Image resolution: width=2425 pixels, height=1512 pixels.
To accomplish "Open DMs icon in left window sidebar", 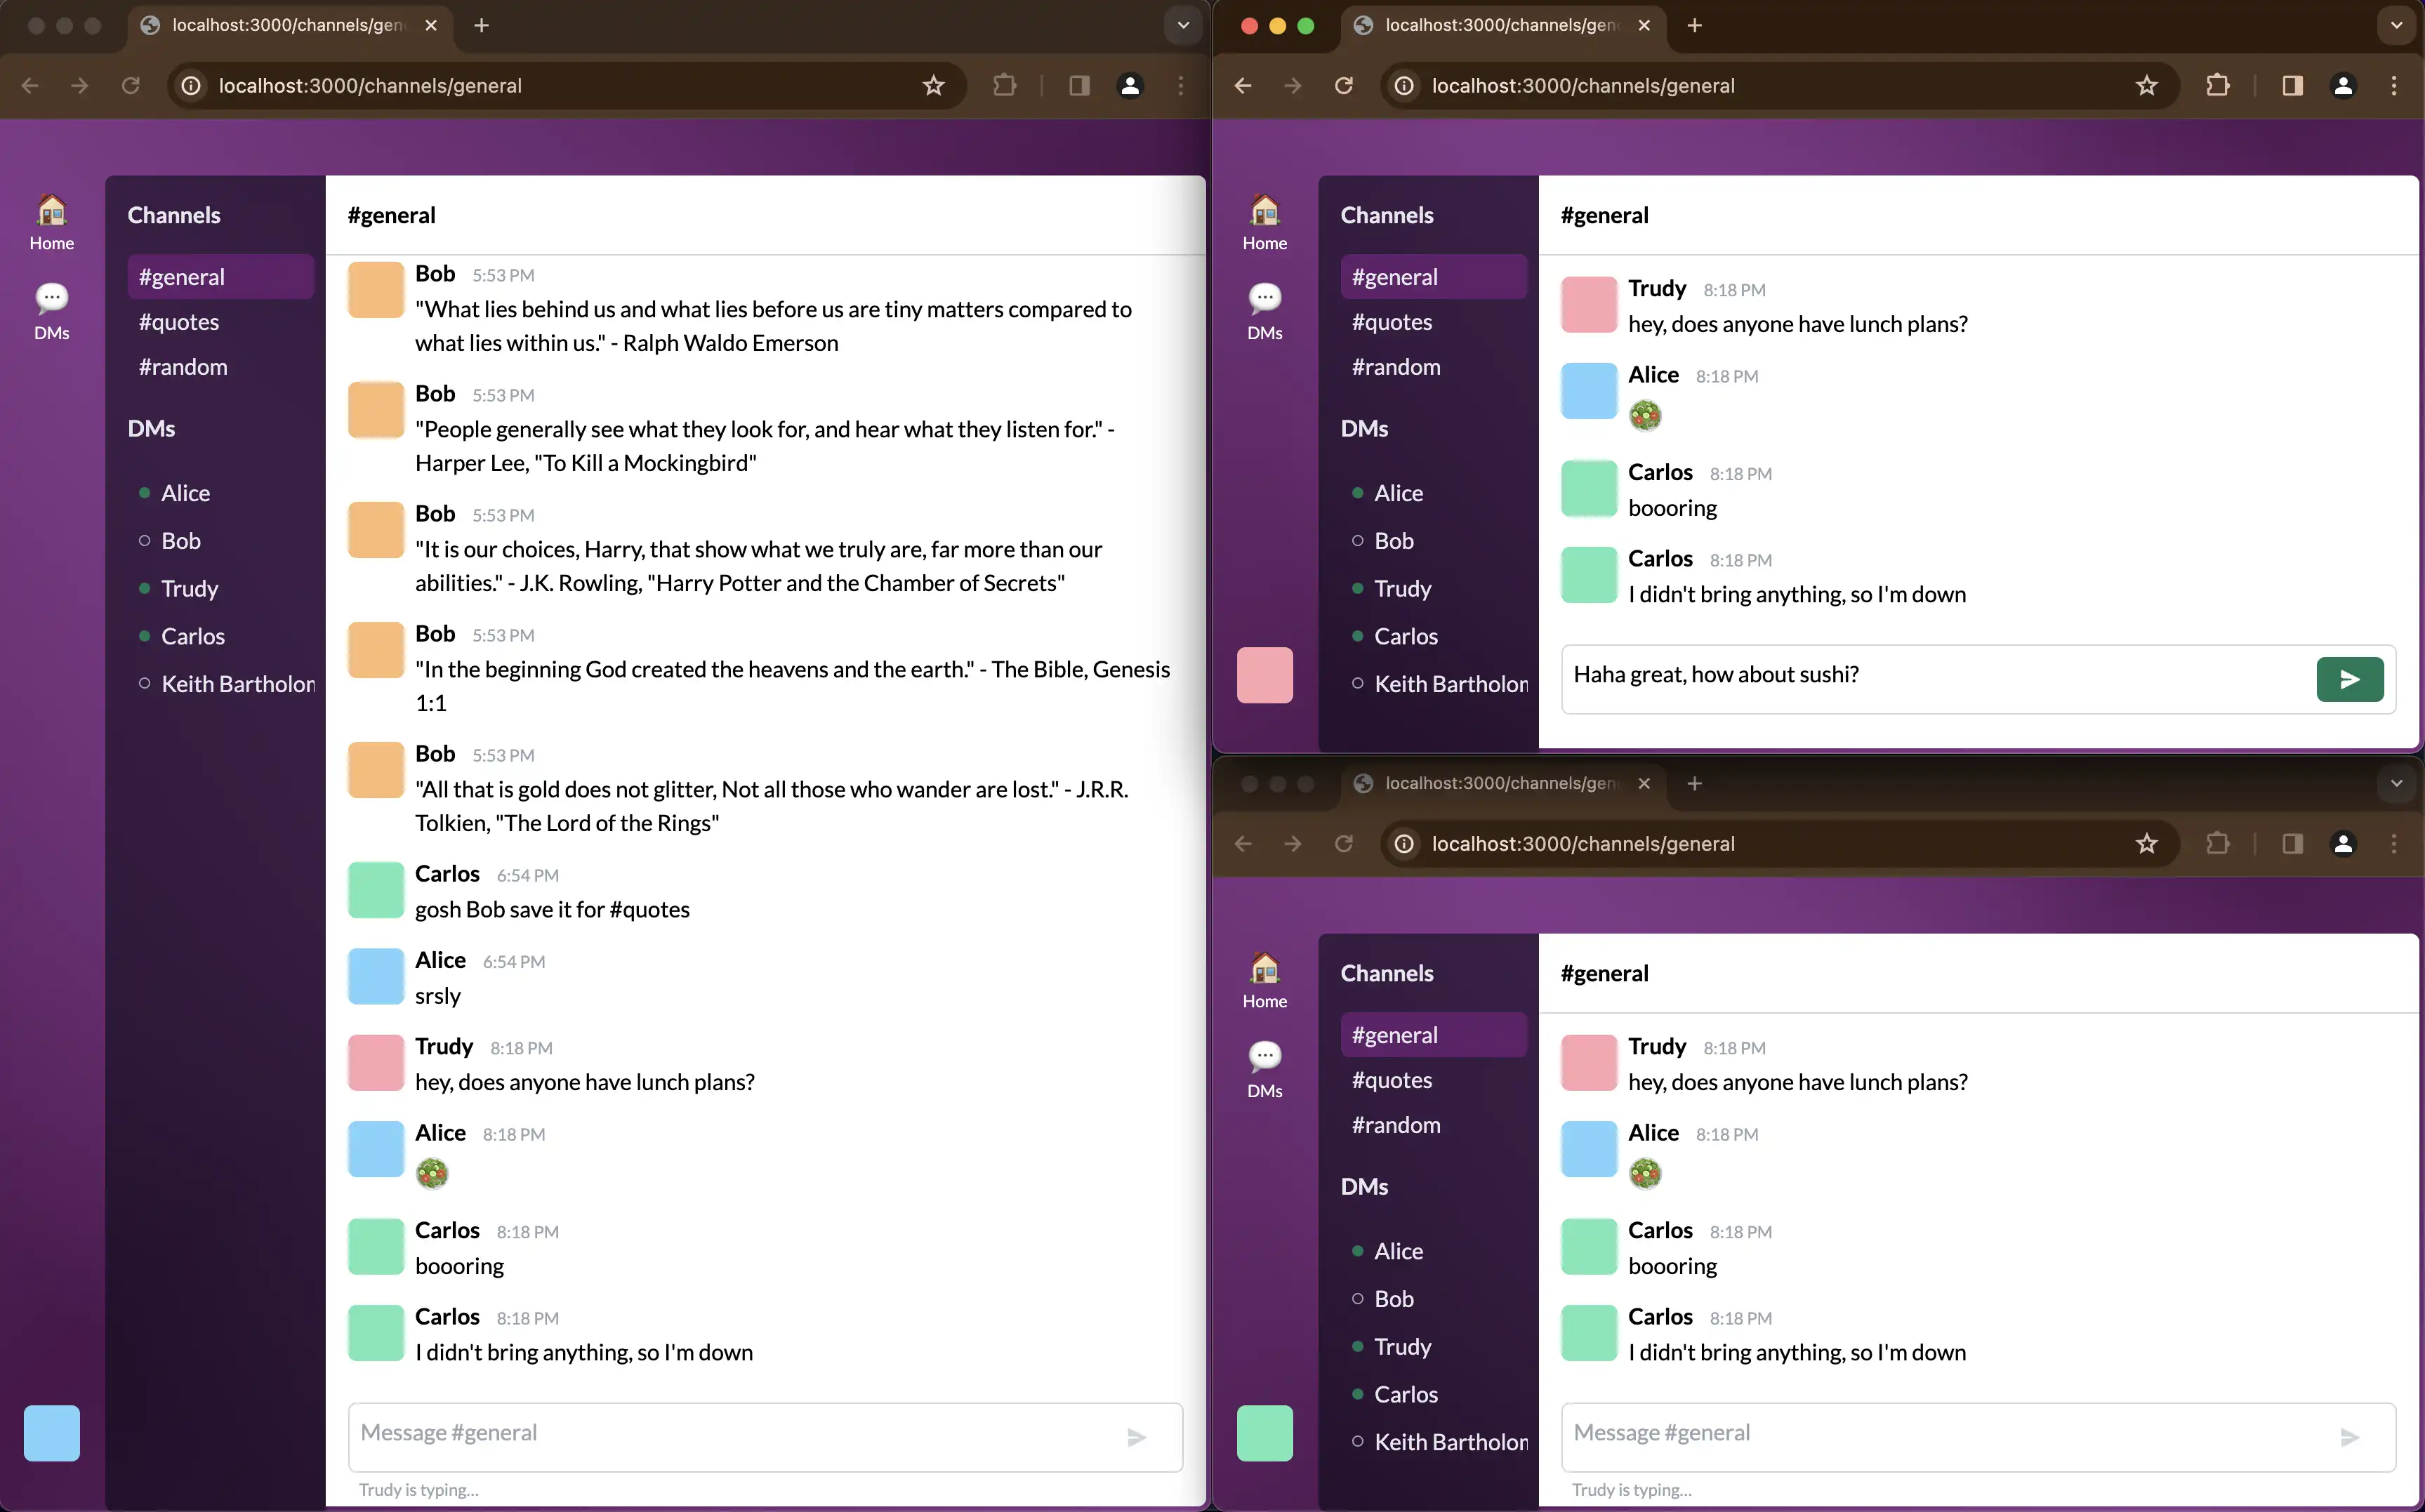I will click(x=51, y=312).
